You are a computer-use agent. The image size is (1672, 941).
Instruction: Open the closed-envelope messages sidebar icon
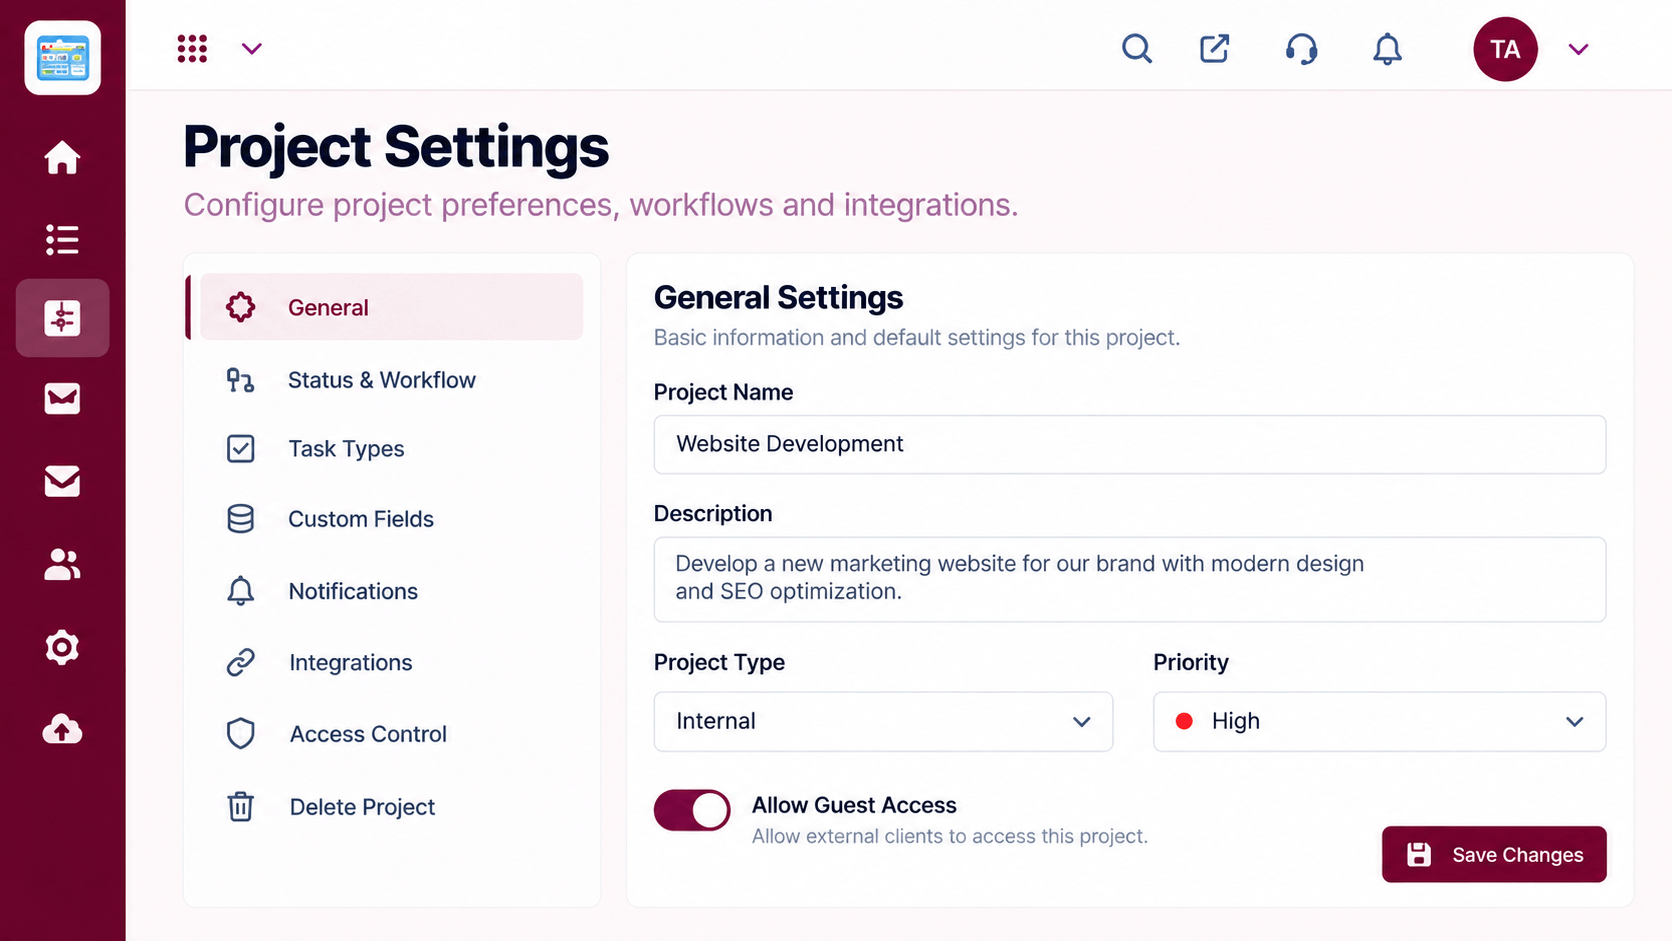tap(62, 481)
